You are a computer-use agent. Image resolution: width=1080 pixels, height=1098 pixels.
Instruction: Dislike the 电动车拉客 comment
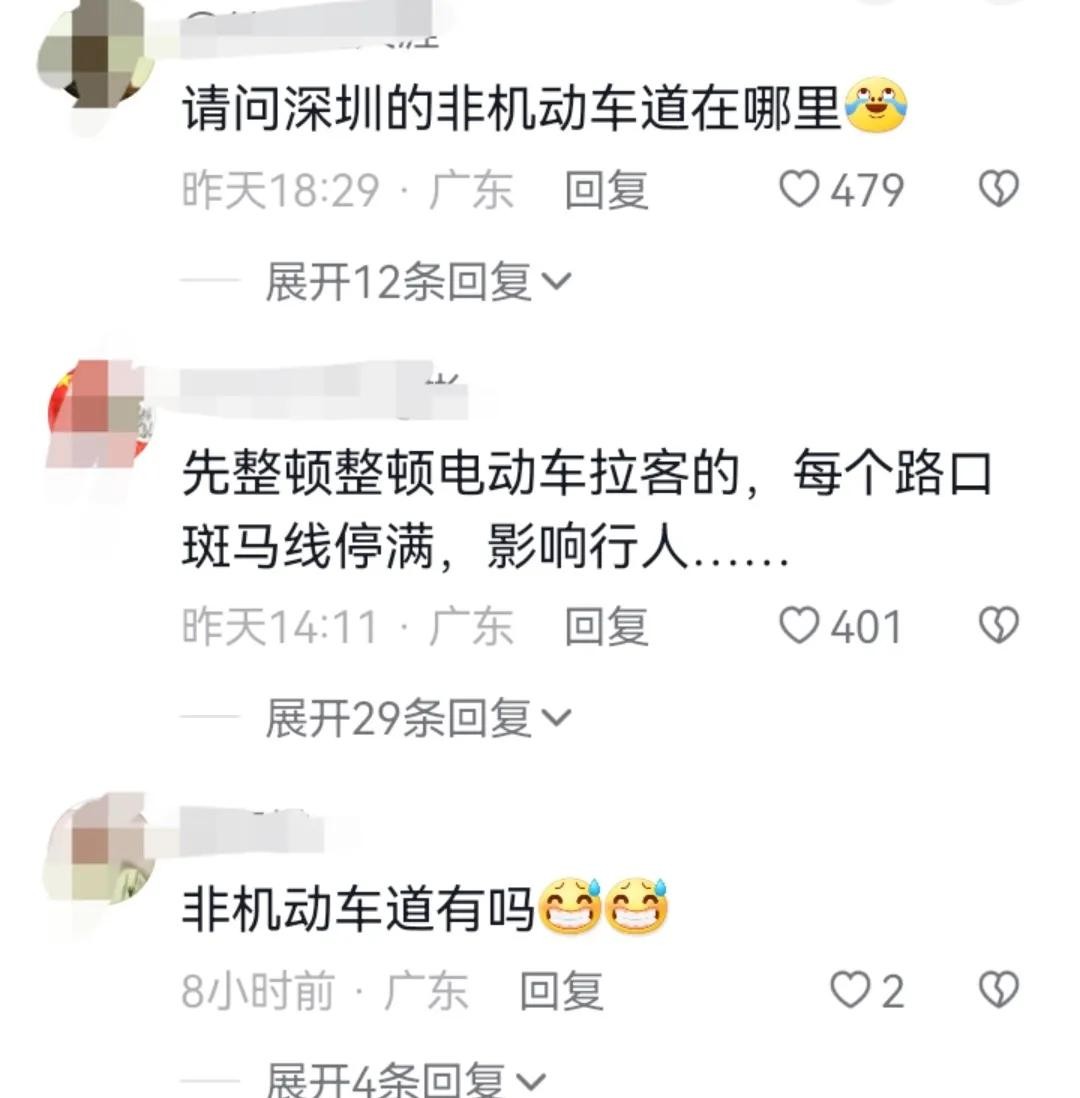998,625
